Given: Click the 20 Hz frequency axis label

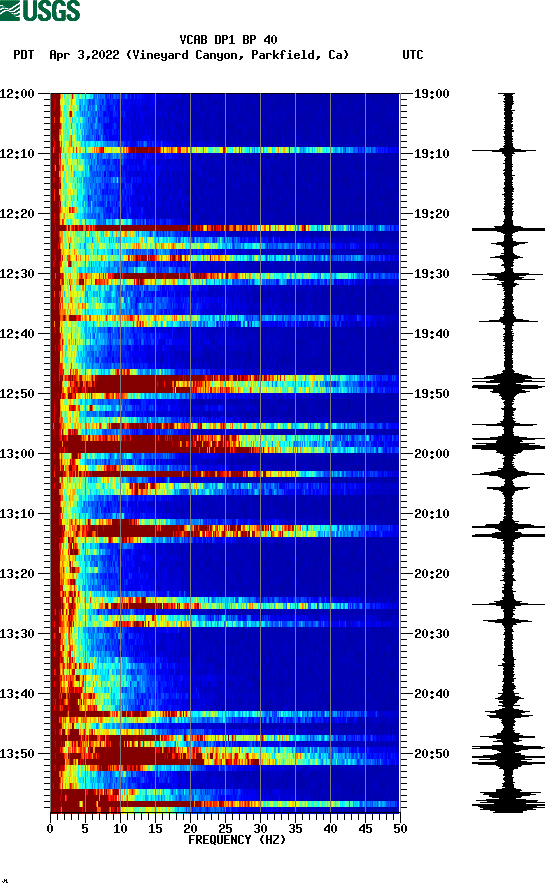Looking at the screenshot, I should 190,829.
